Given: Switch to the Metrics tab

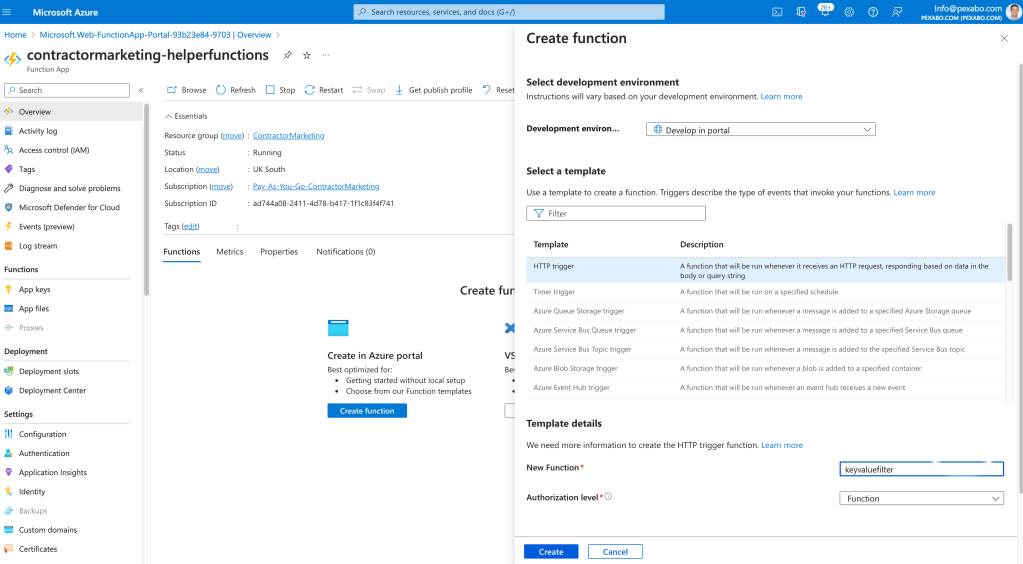Looking at the screenshot, I should (x=230, y=252).
